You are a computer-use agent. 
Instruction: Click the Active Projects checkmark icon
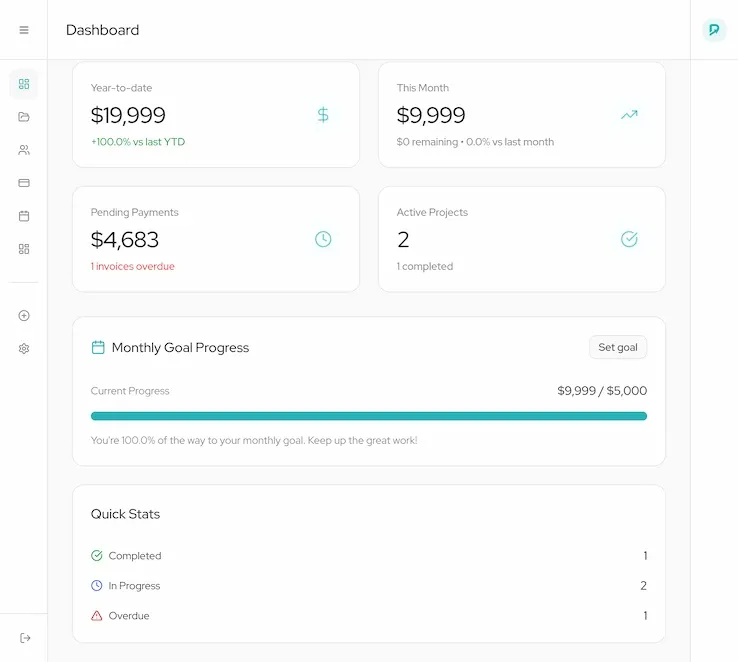pyautogui.click(x=629, y=239)
